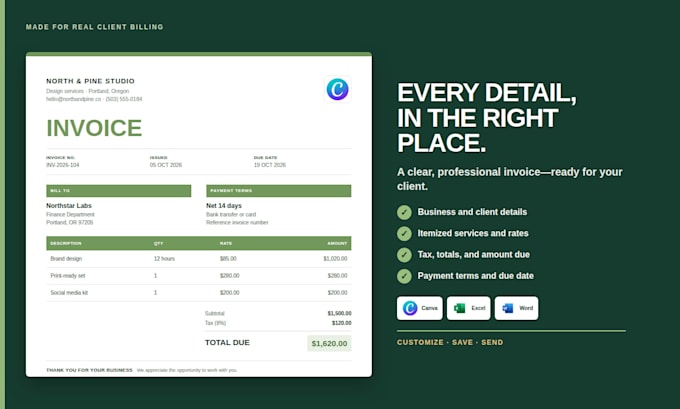Click the Canva icon in format badges
This screenshot has height=409, width=680.
(410, 308)
